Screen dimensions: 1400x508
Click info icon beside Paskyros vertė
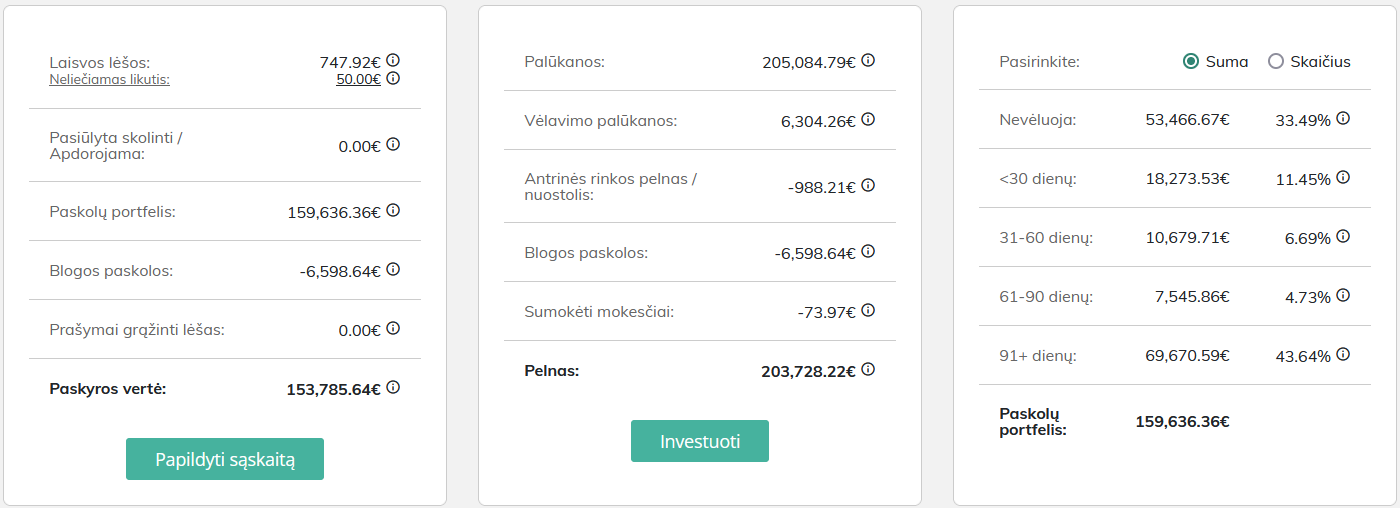393,387
